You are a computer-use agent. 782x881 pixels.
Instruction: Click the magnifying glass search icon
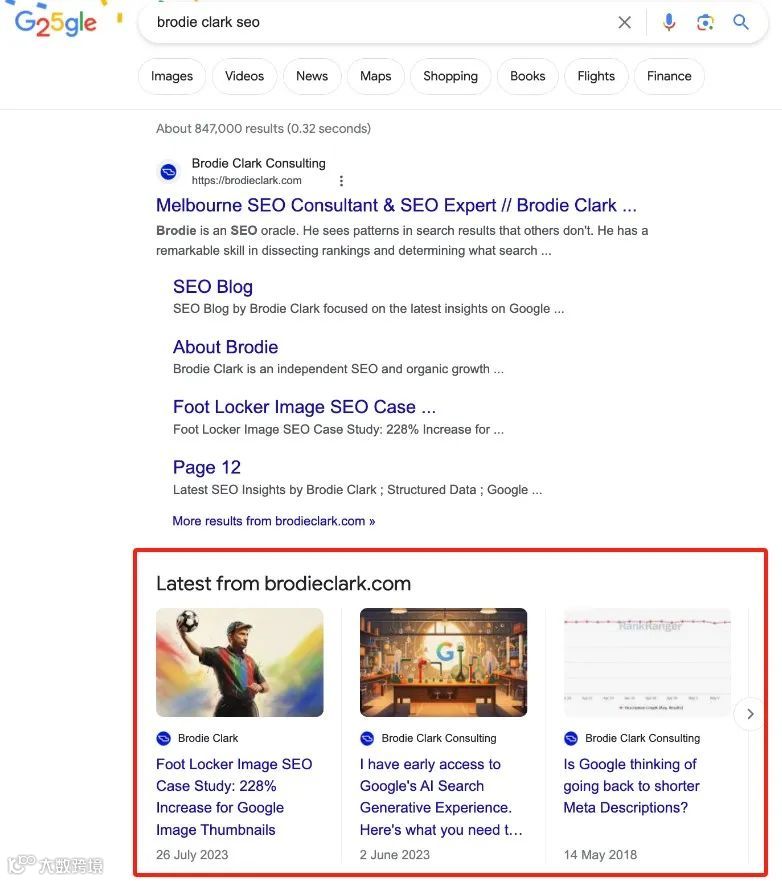point(741,22)
